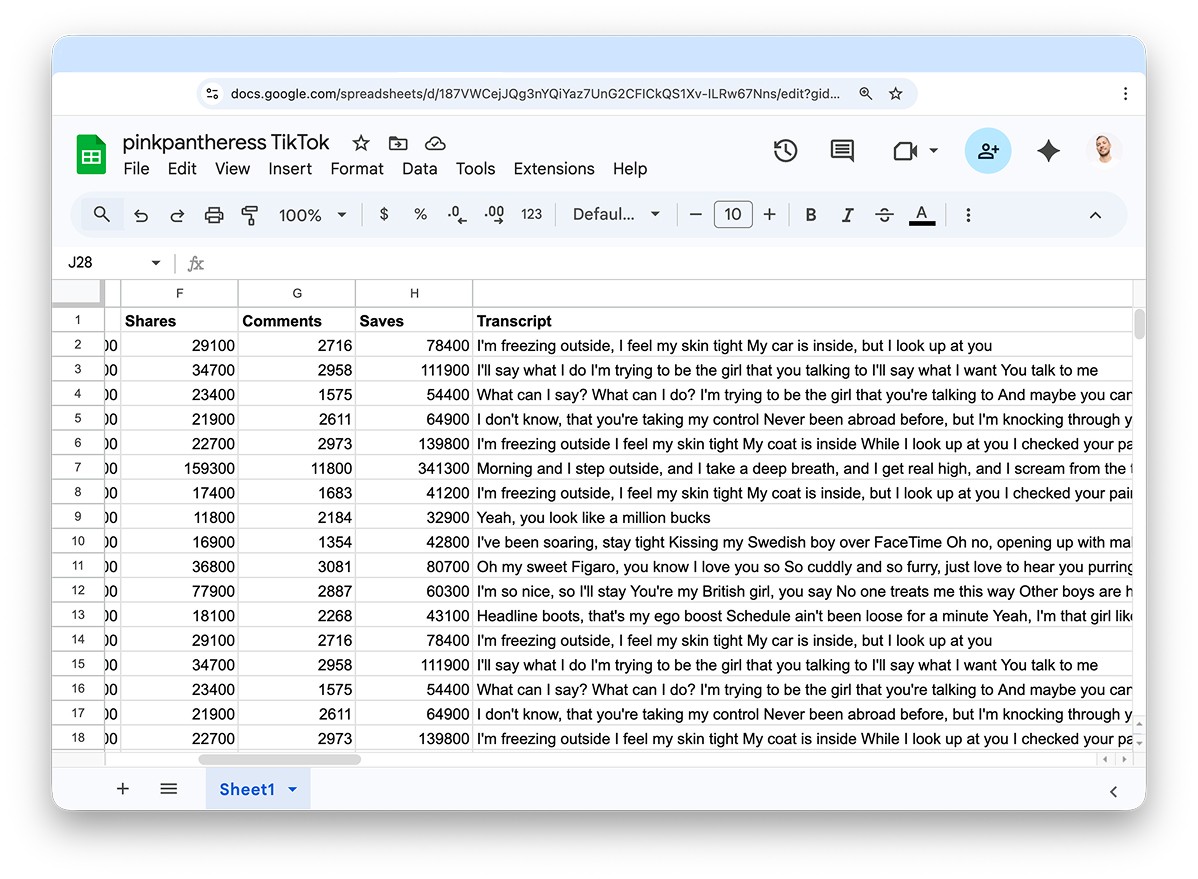
Task: Undo the last action
Action: tap(141, 216)
